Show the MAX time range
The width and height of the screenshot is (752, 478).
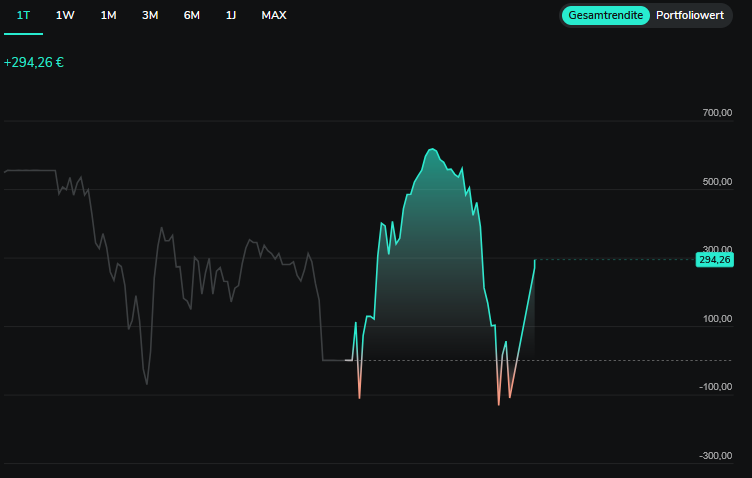click(274, 16)
